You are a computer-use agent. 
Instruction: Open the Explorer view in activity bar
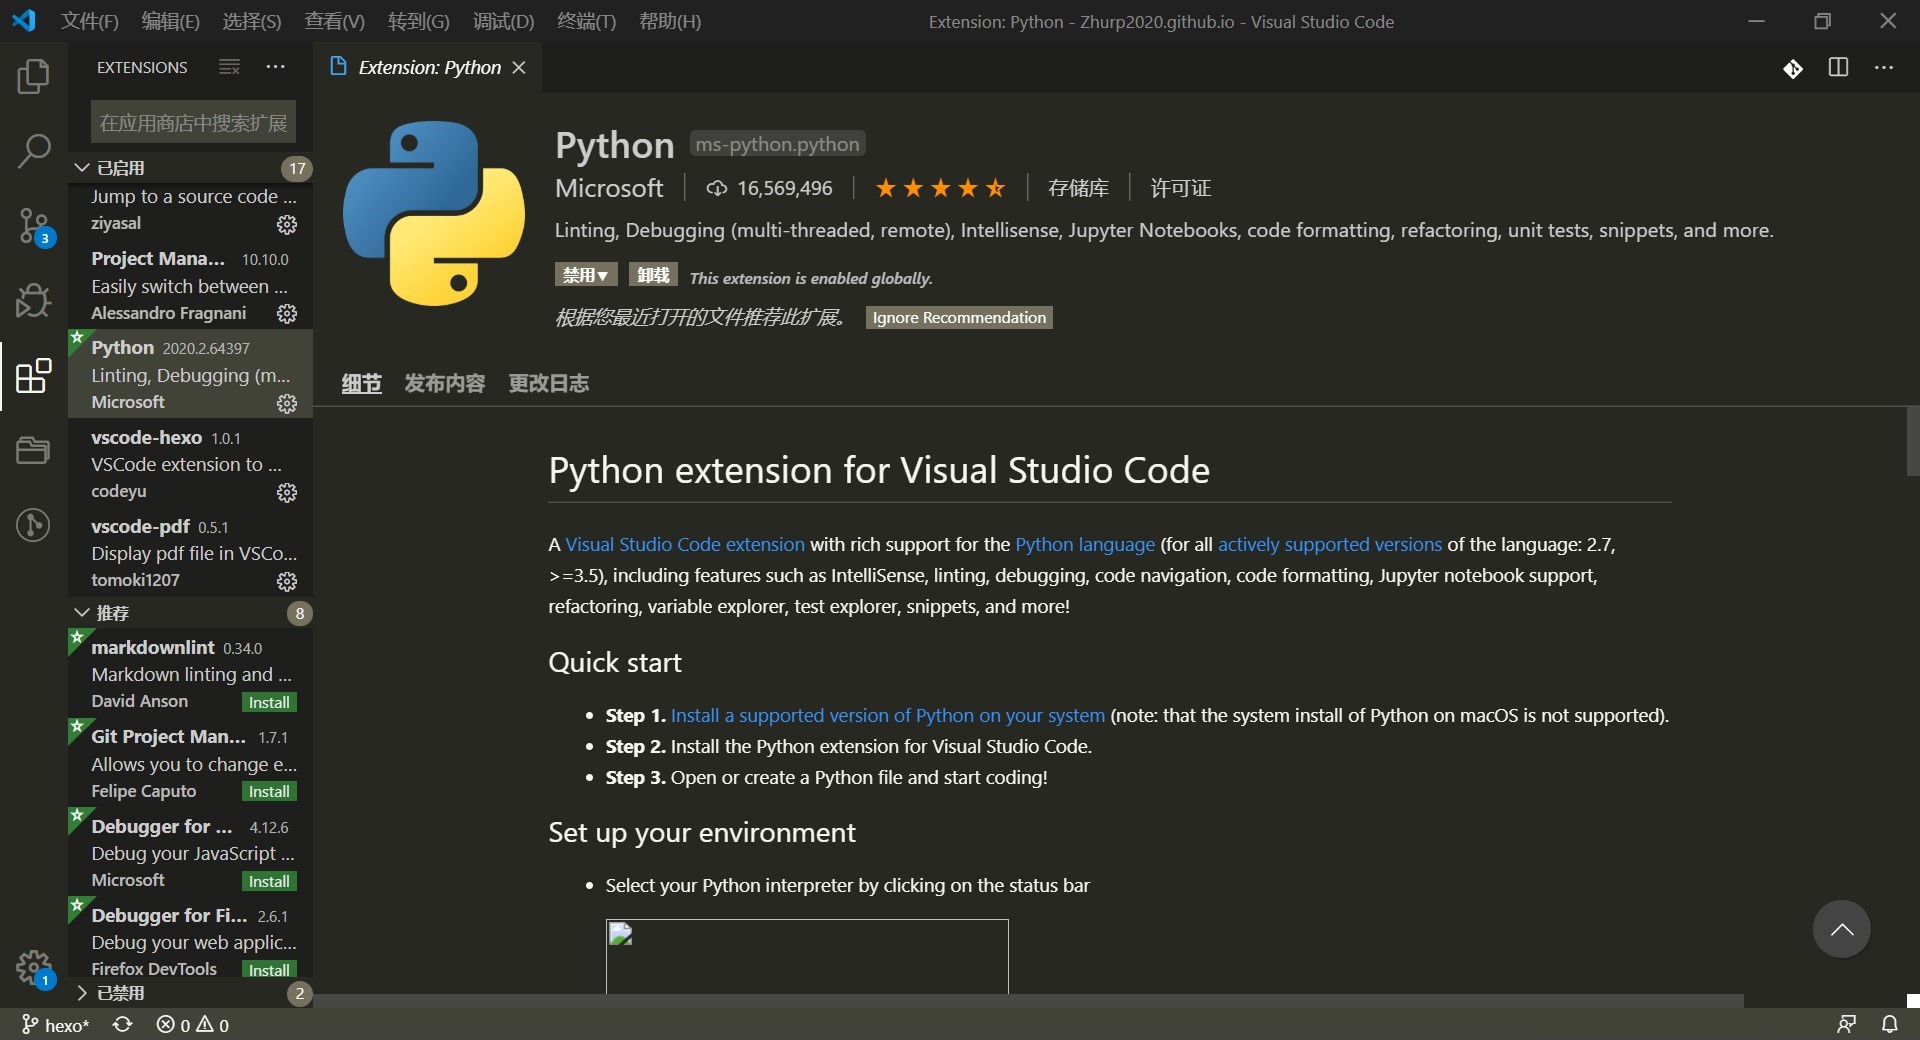[33, 76]
